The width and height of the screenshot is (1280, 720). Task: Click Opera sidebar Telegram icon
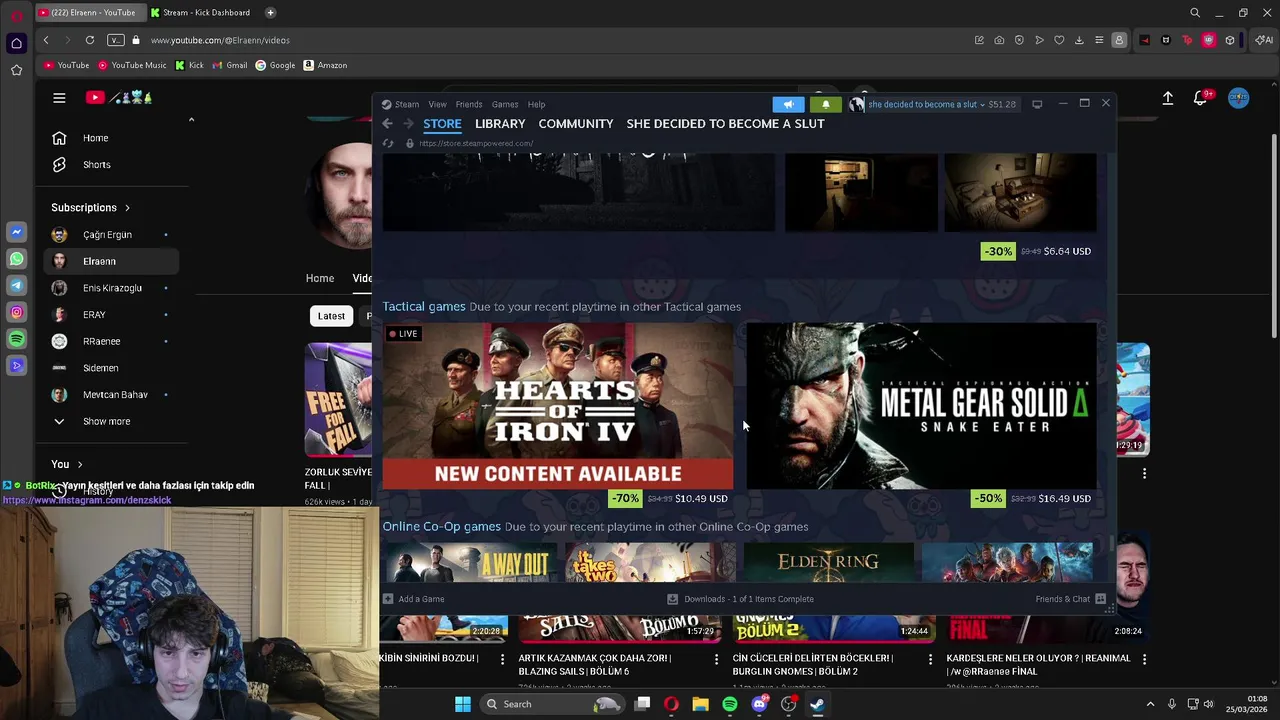pyautogui.click(x=16, y=286)
